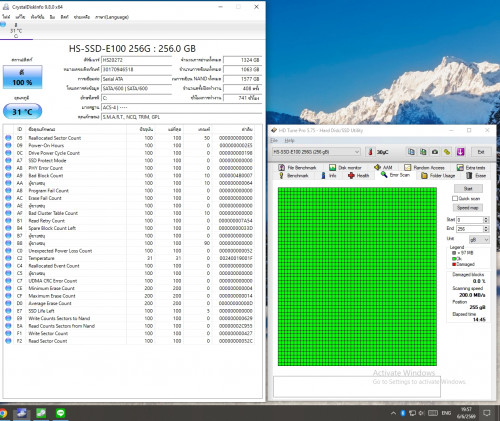This screenshot has width=500, height=421.
Task: Click the blue status icon for Reallocated Sector Count
Action: tap(8, 138)
